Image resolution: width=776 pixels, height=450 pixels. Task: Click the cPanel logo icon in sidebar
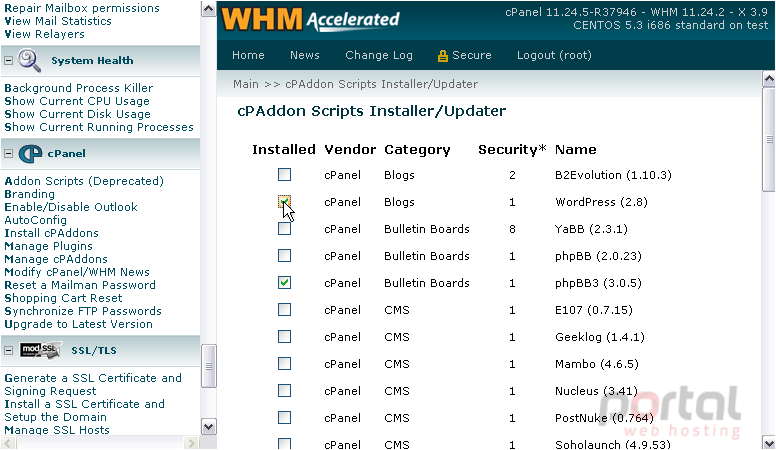tap(30, 153)
